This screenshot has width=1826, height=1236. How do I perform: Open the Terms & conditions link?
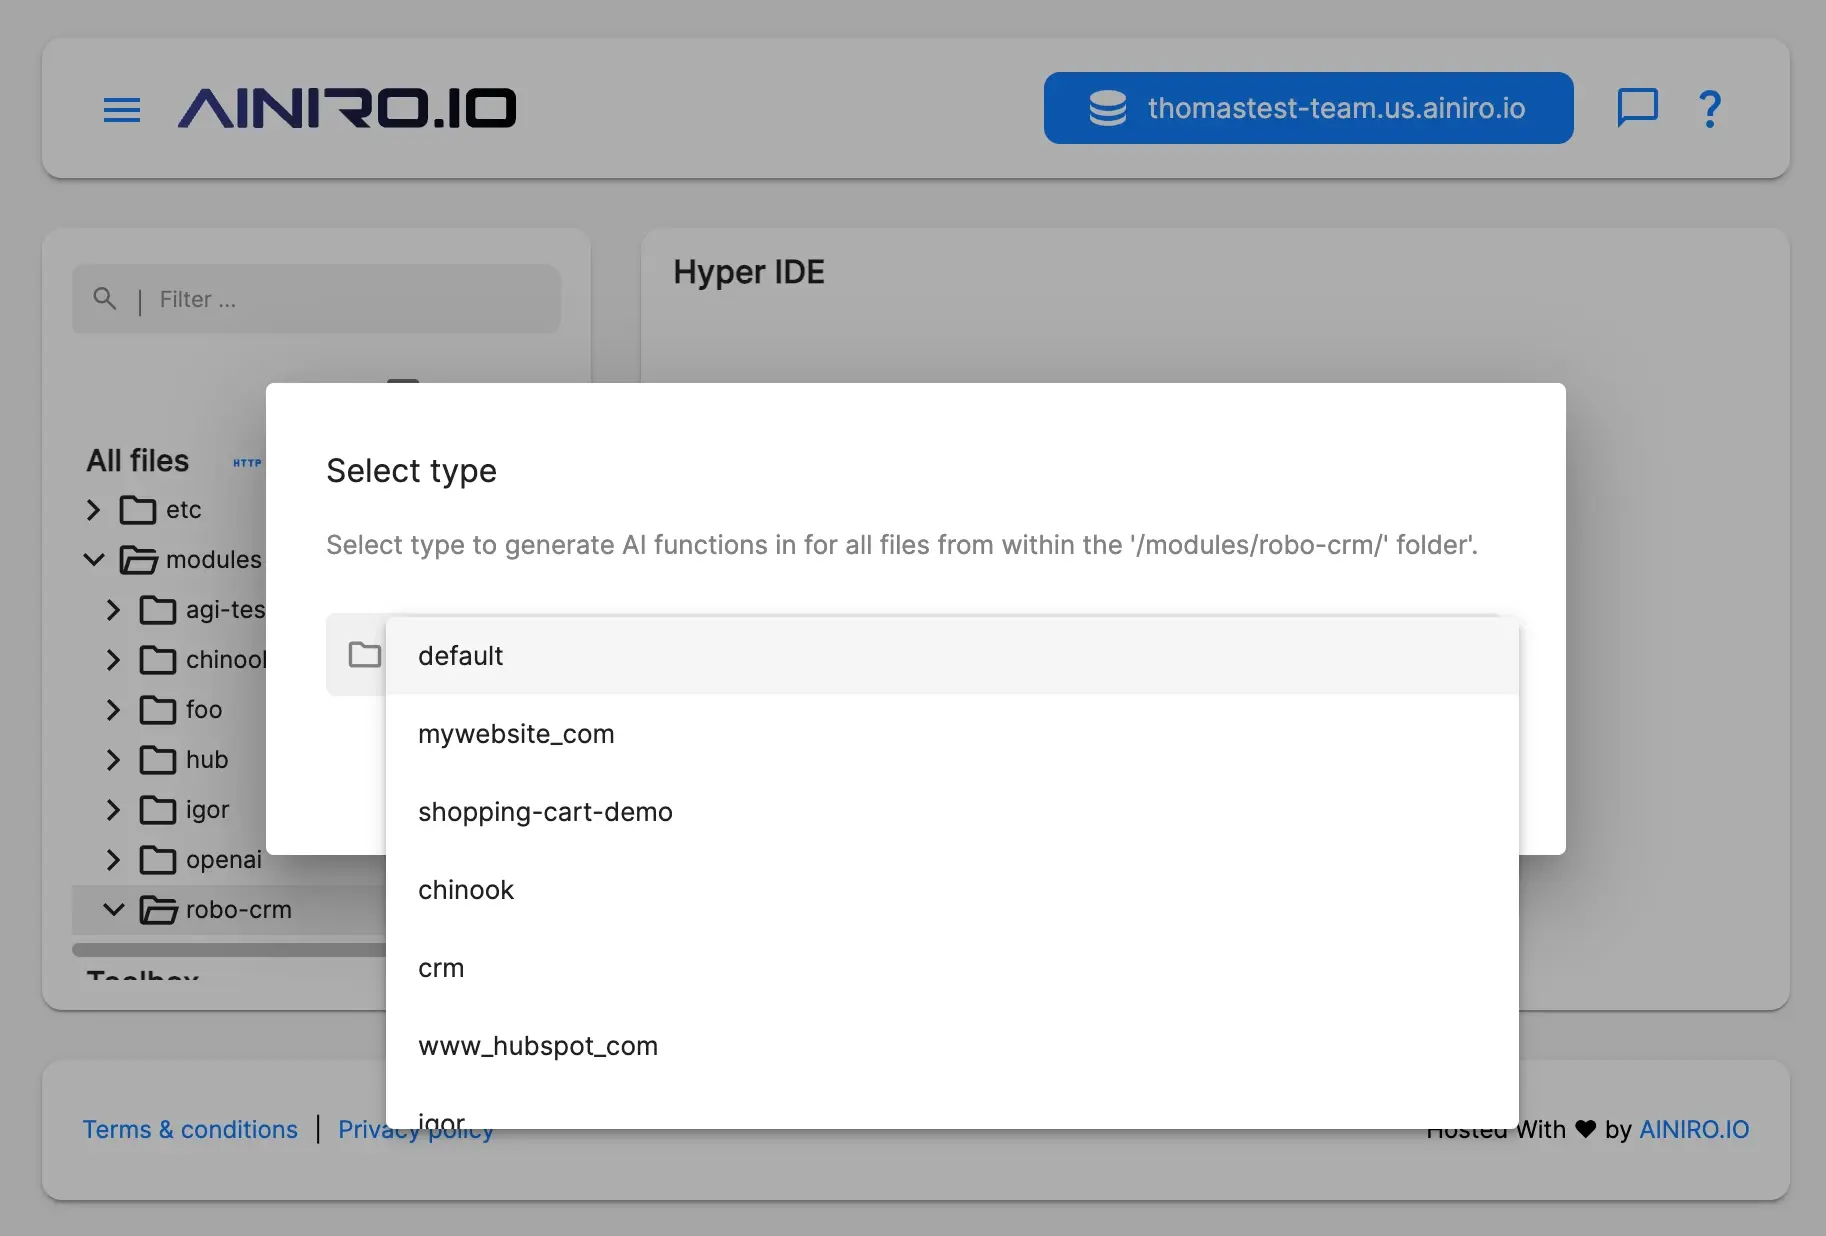coord(190,1129)
